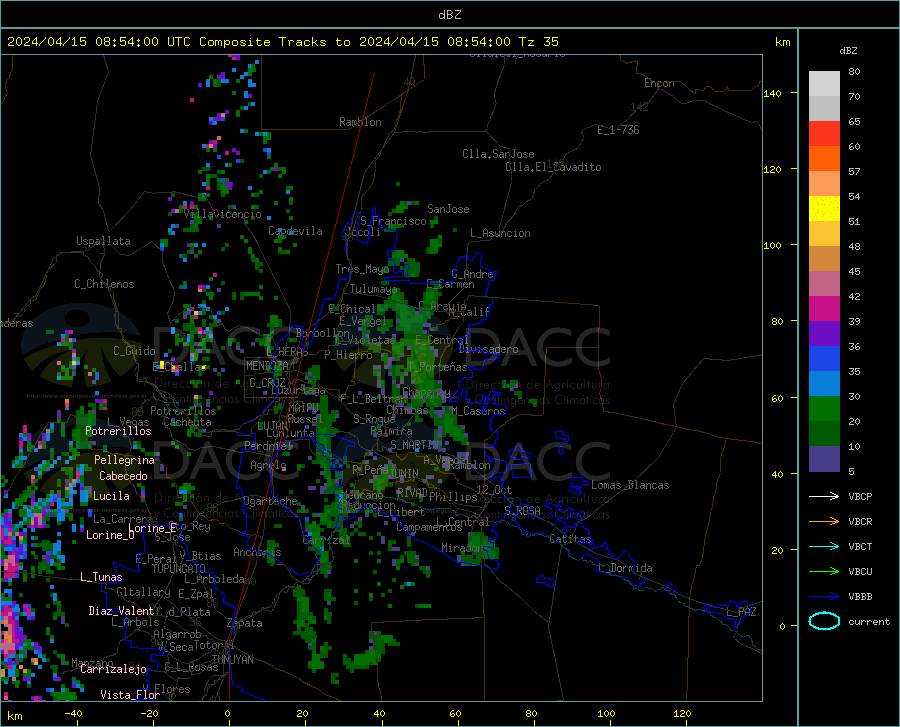The height and width of the screenshot is (727, 900).
Task: Click the 'Encon' map label
Action: click(x=659, y=83)
